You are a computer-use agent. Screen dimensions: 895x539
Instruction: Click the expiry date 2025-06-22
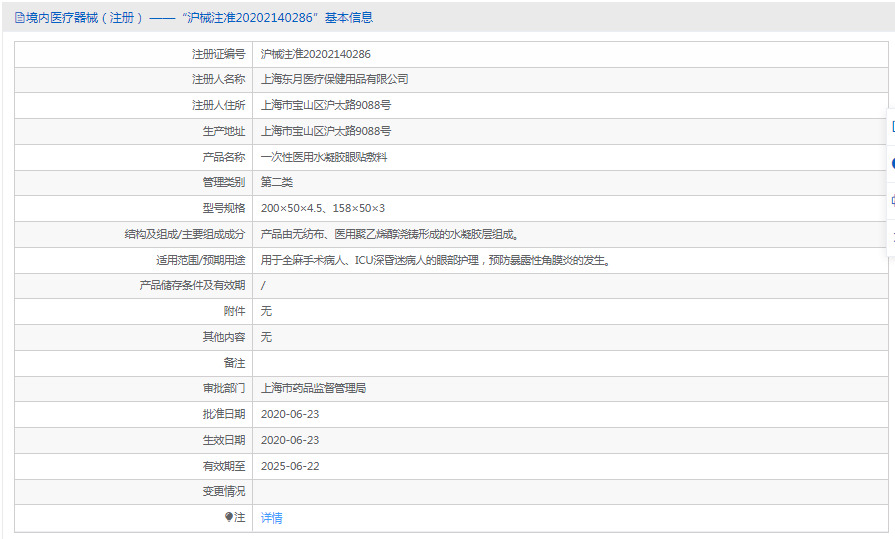click(289, 466)
